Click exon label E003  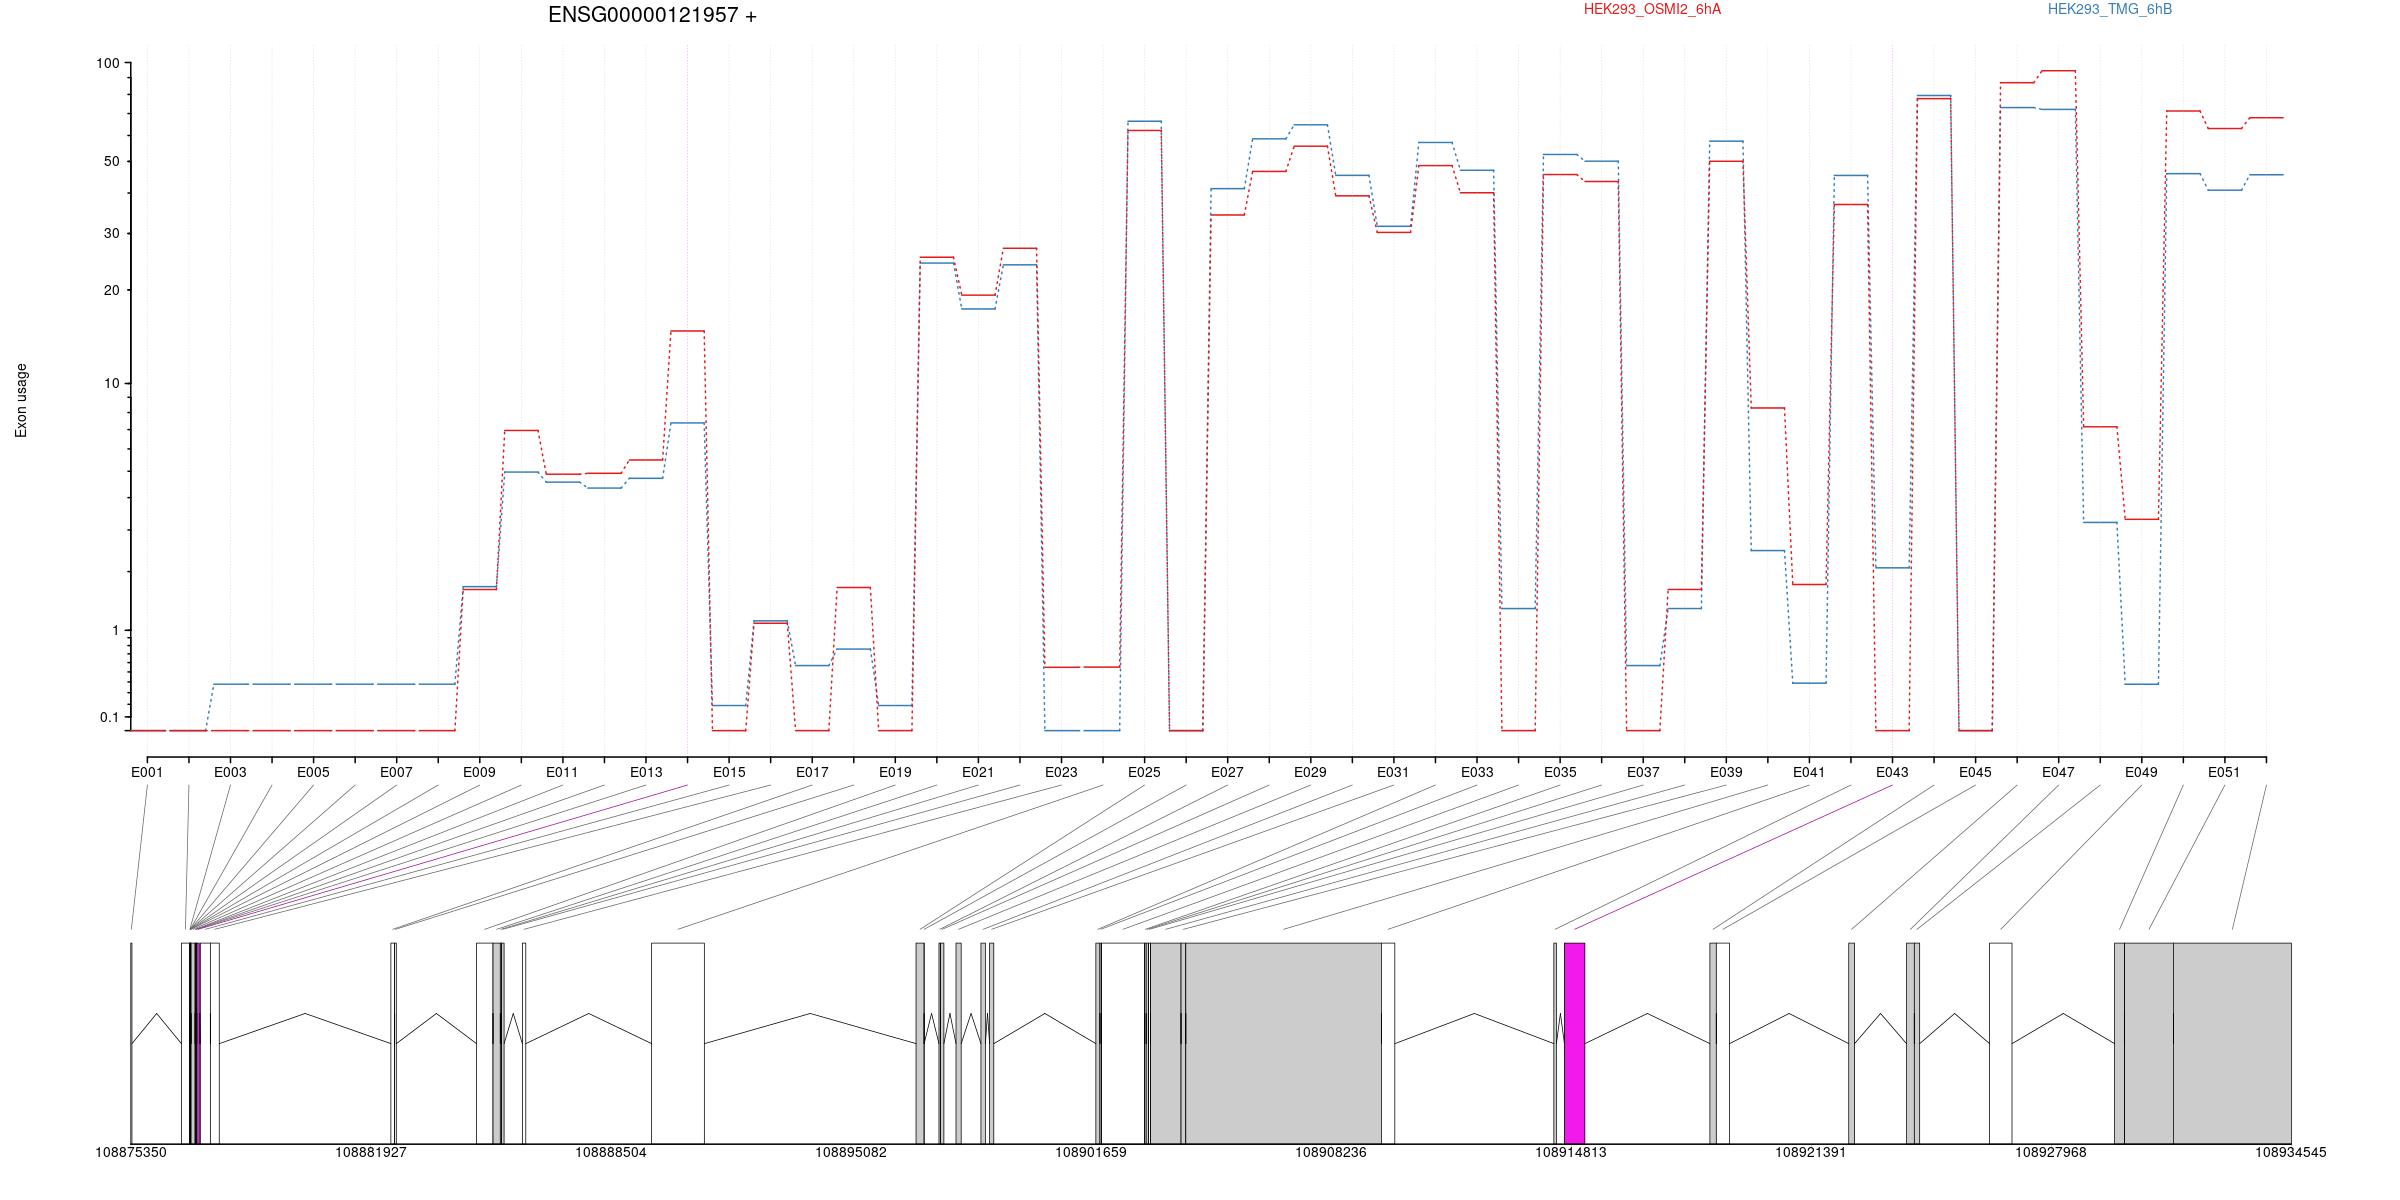tap(230, 772)
